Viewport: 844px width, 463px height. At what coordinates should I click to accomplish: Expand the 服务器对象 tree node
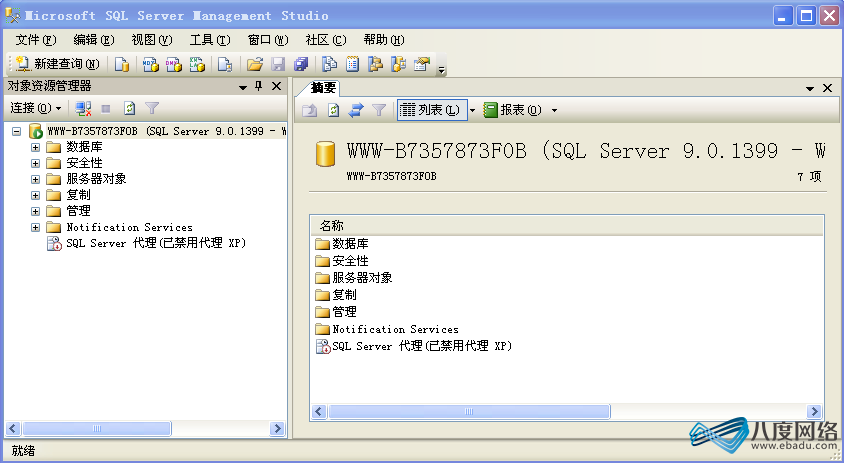[x=36, y=179]
